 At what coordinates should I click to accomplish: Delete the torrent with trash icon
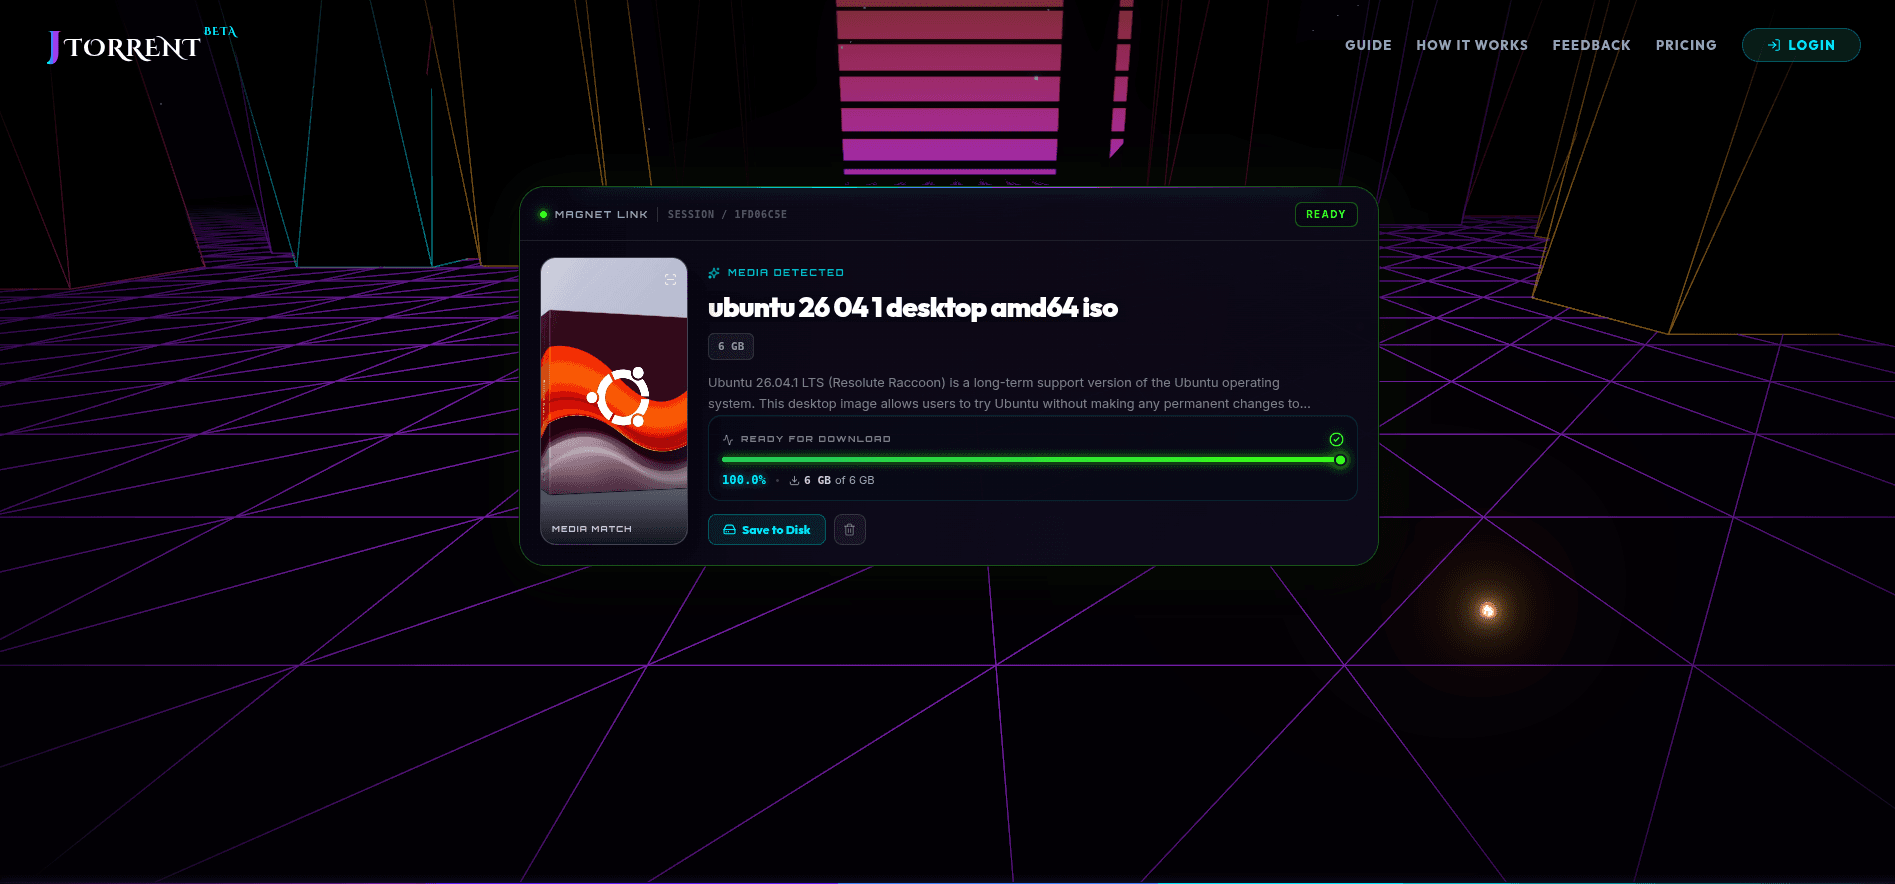849,530
